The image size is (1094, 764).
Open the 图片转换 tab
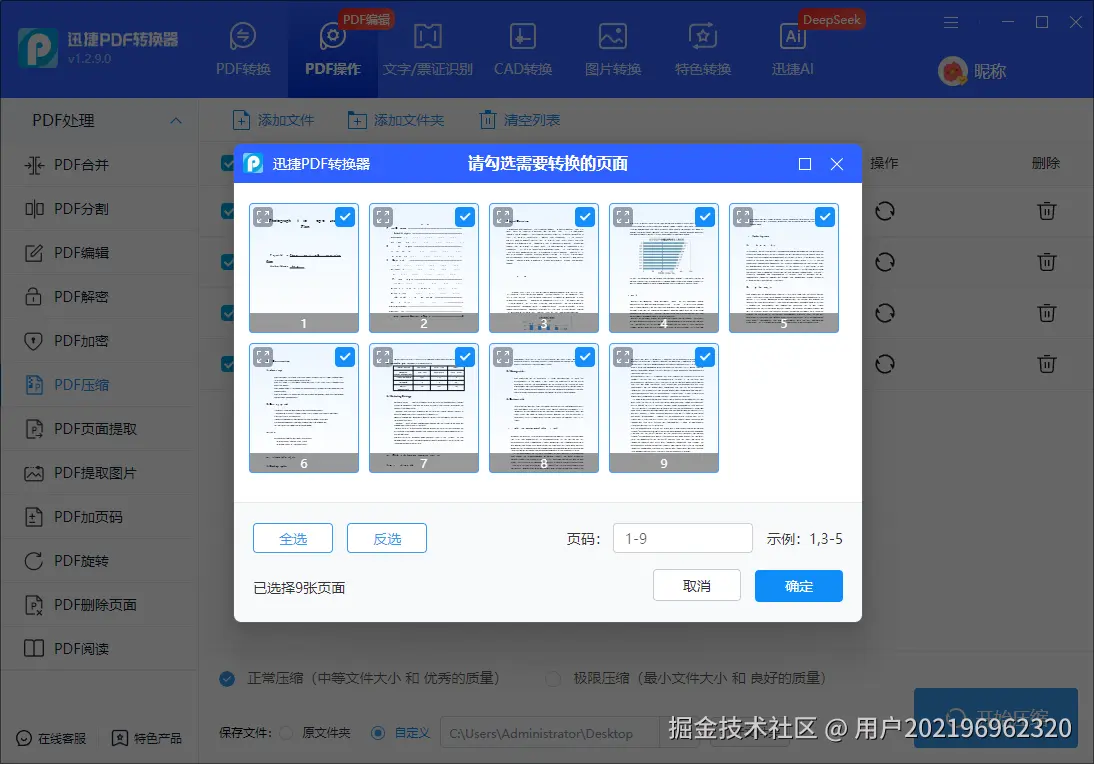(613, 49)
